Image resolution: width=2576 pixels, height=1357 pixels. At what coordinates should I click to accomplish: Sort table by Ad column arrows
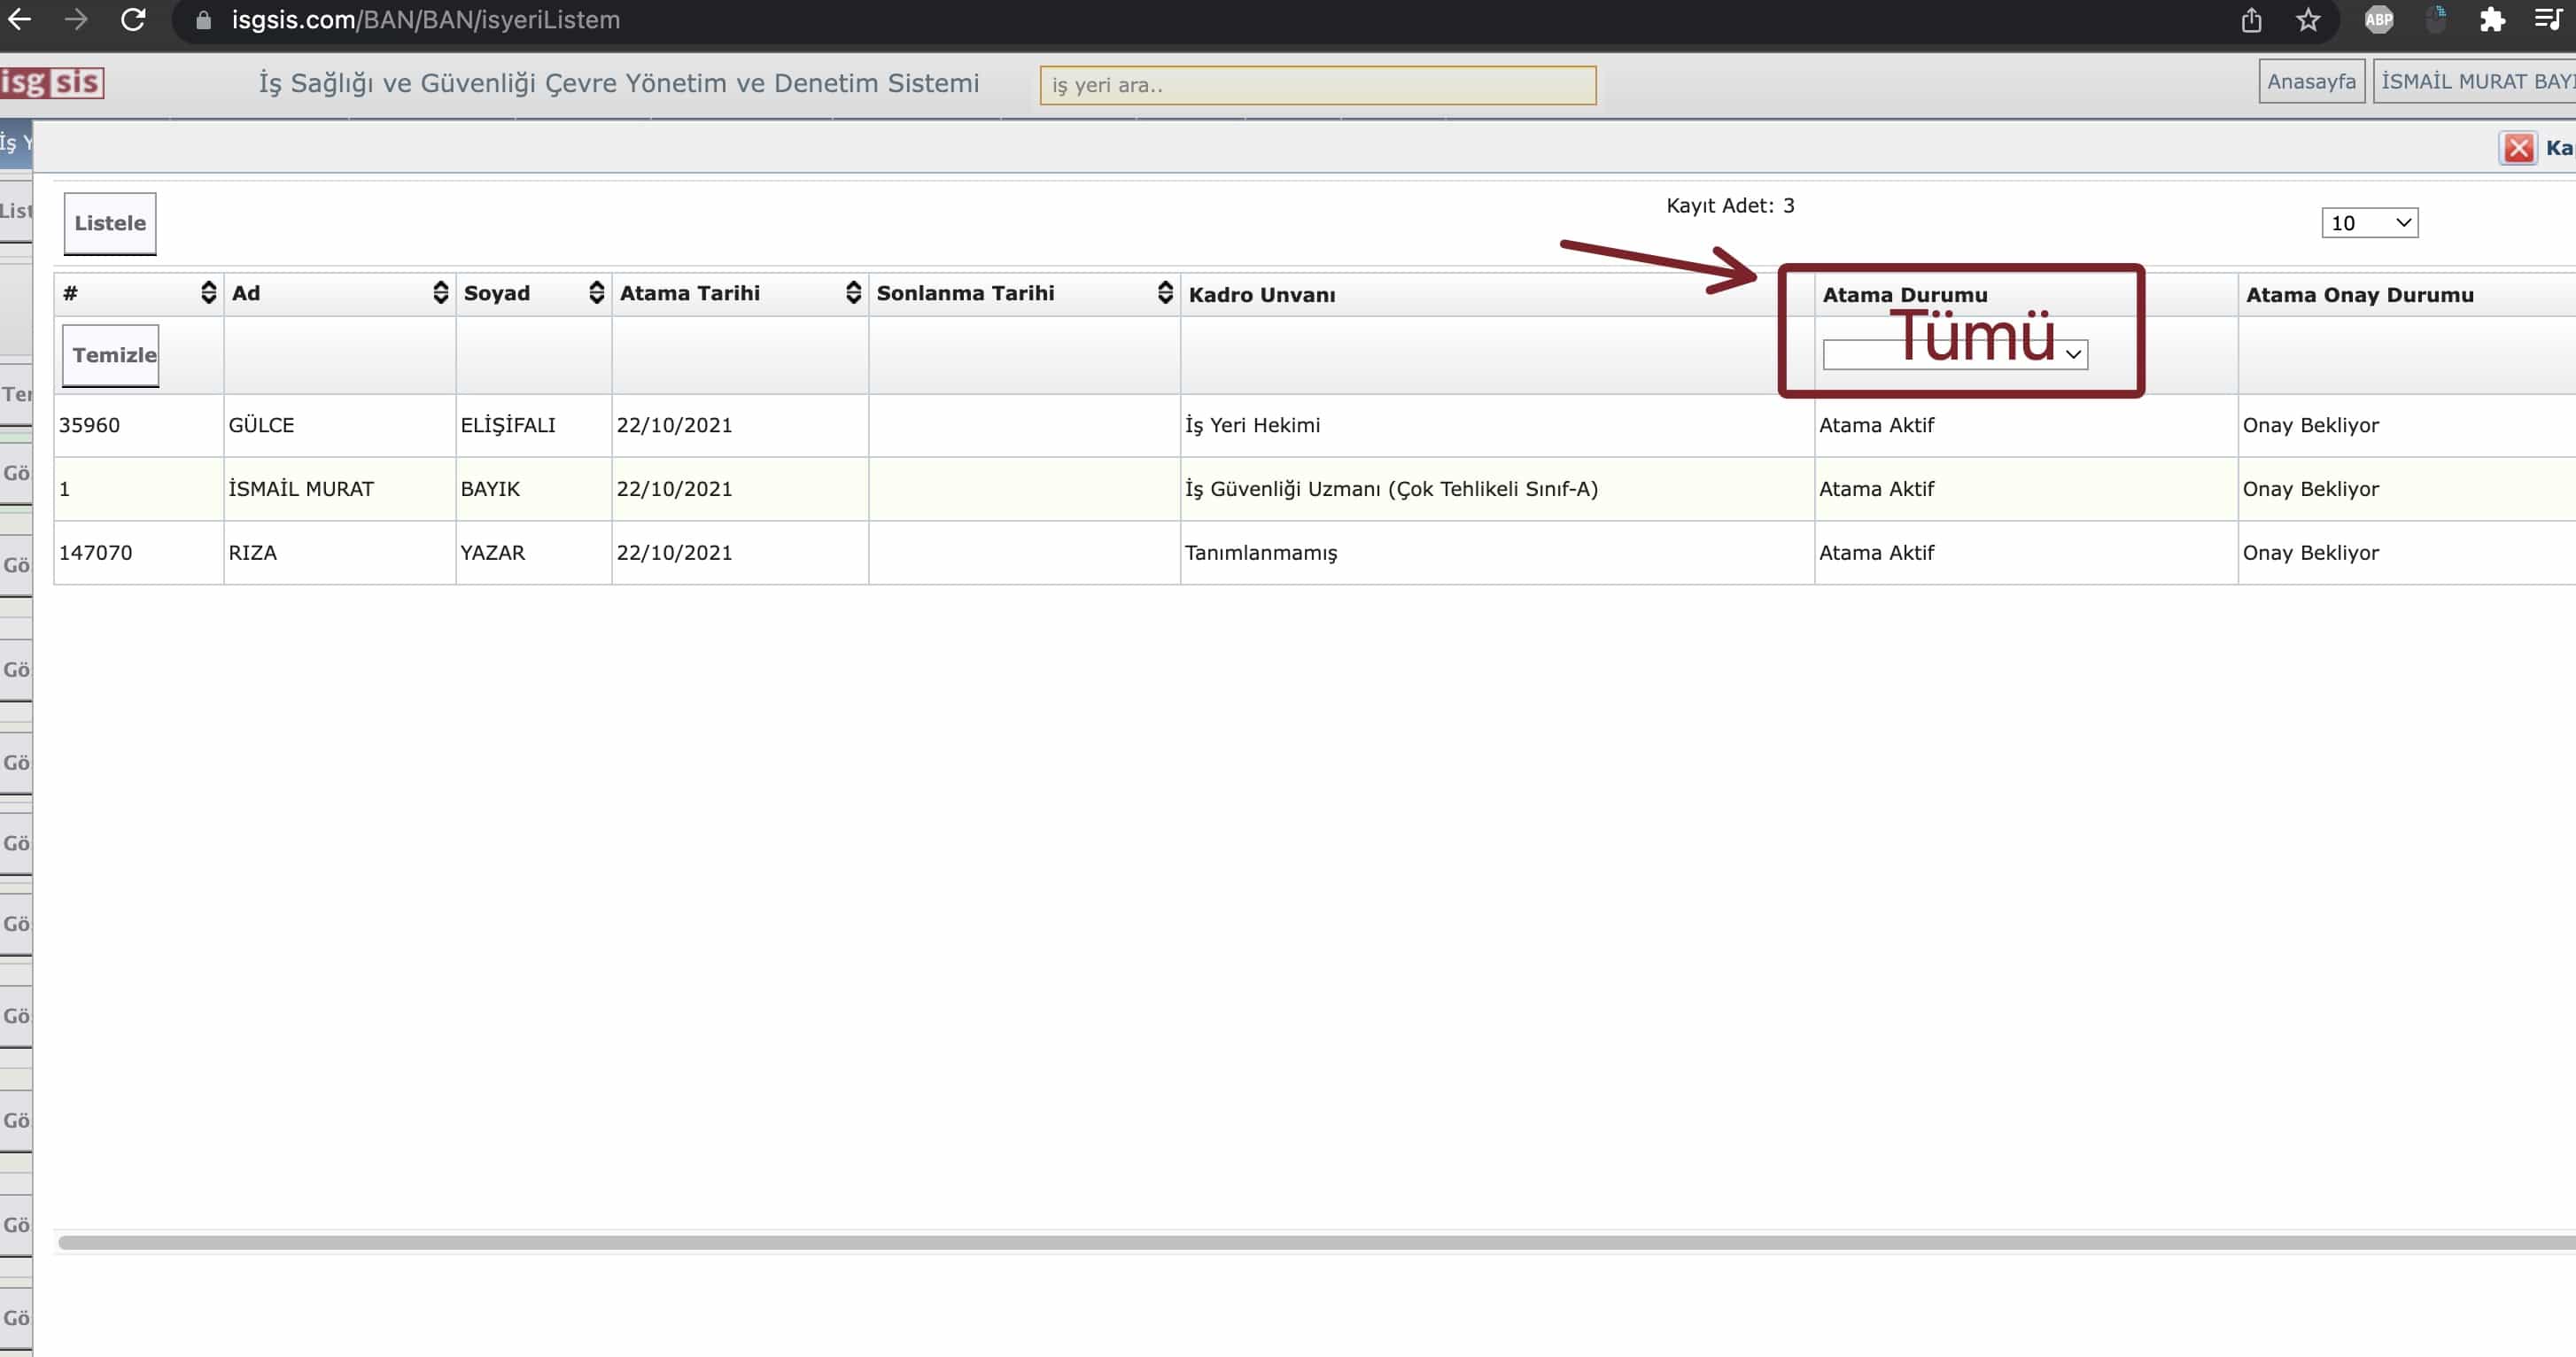[x=440, y=292]
